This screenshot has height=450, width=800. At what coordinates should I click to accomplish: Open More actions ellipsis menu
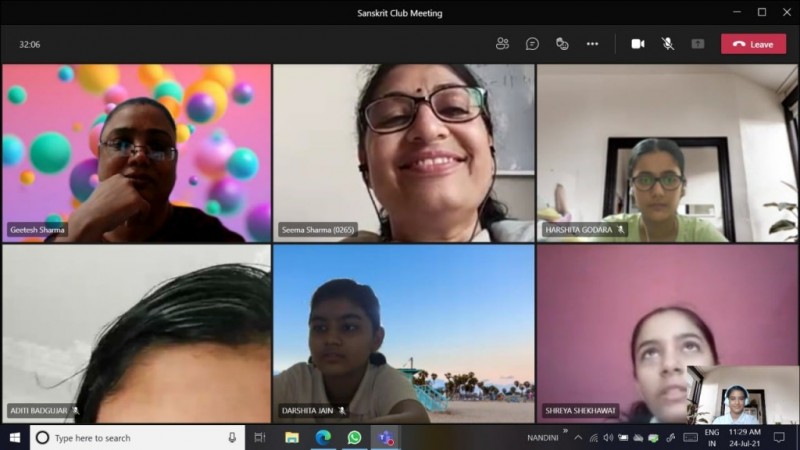point(592,44)
